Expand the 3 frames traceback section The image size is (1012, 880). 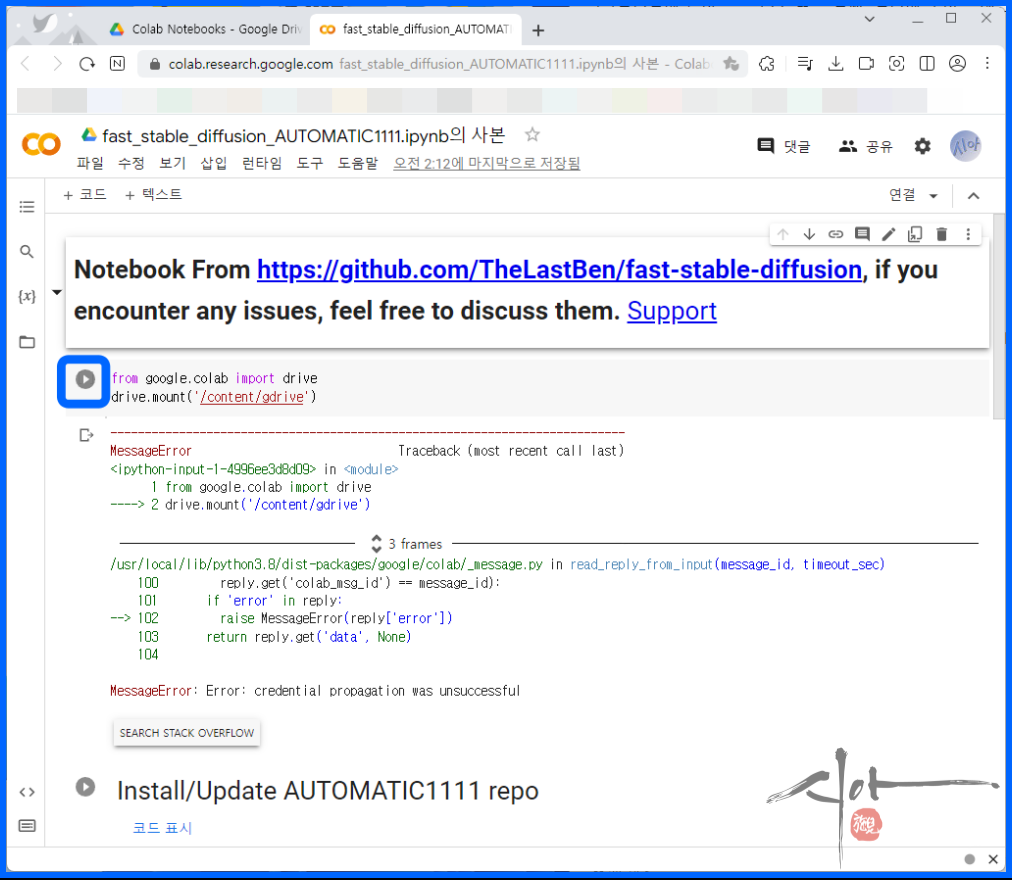[x=407, y=544]
